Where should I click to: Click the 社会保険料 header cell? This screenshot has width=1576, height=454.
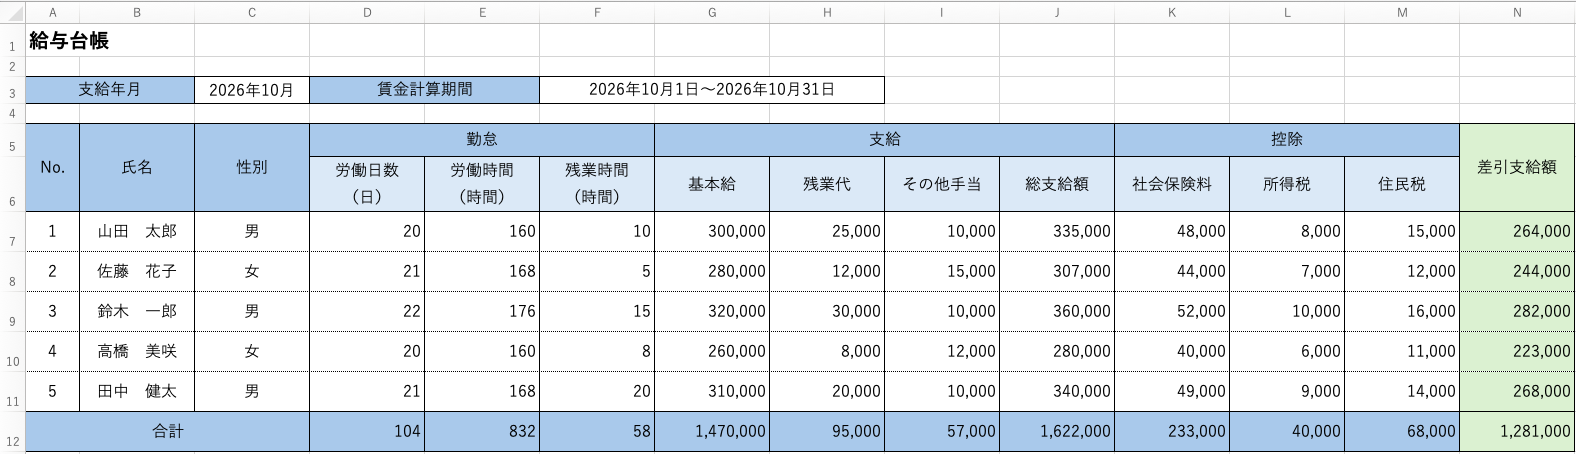point(1172,184)
